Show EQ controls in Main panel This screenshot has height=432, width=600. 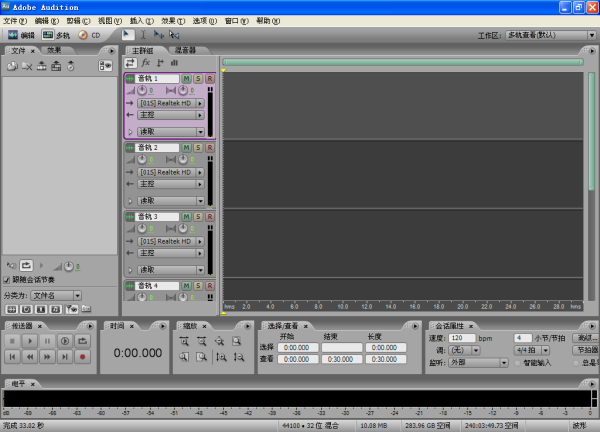coord(174,63)
